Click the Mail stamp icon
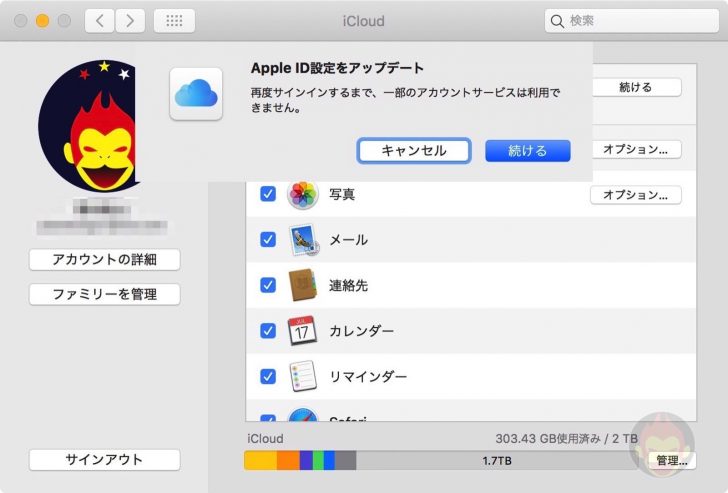Image resolution: width=728 pixels, height=493 pixels. [x=303, y=240]
